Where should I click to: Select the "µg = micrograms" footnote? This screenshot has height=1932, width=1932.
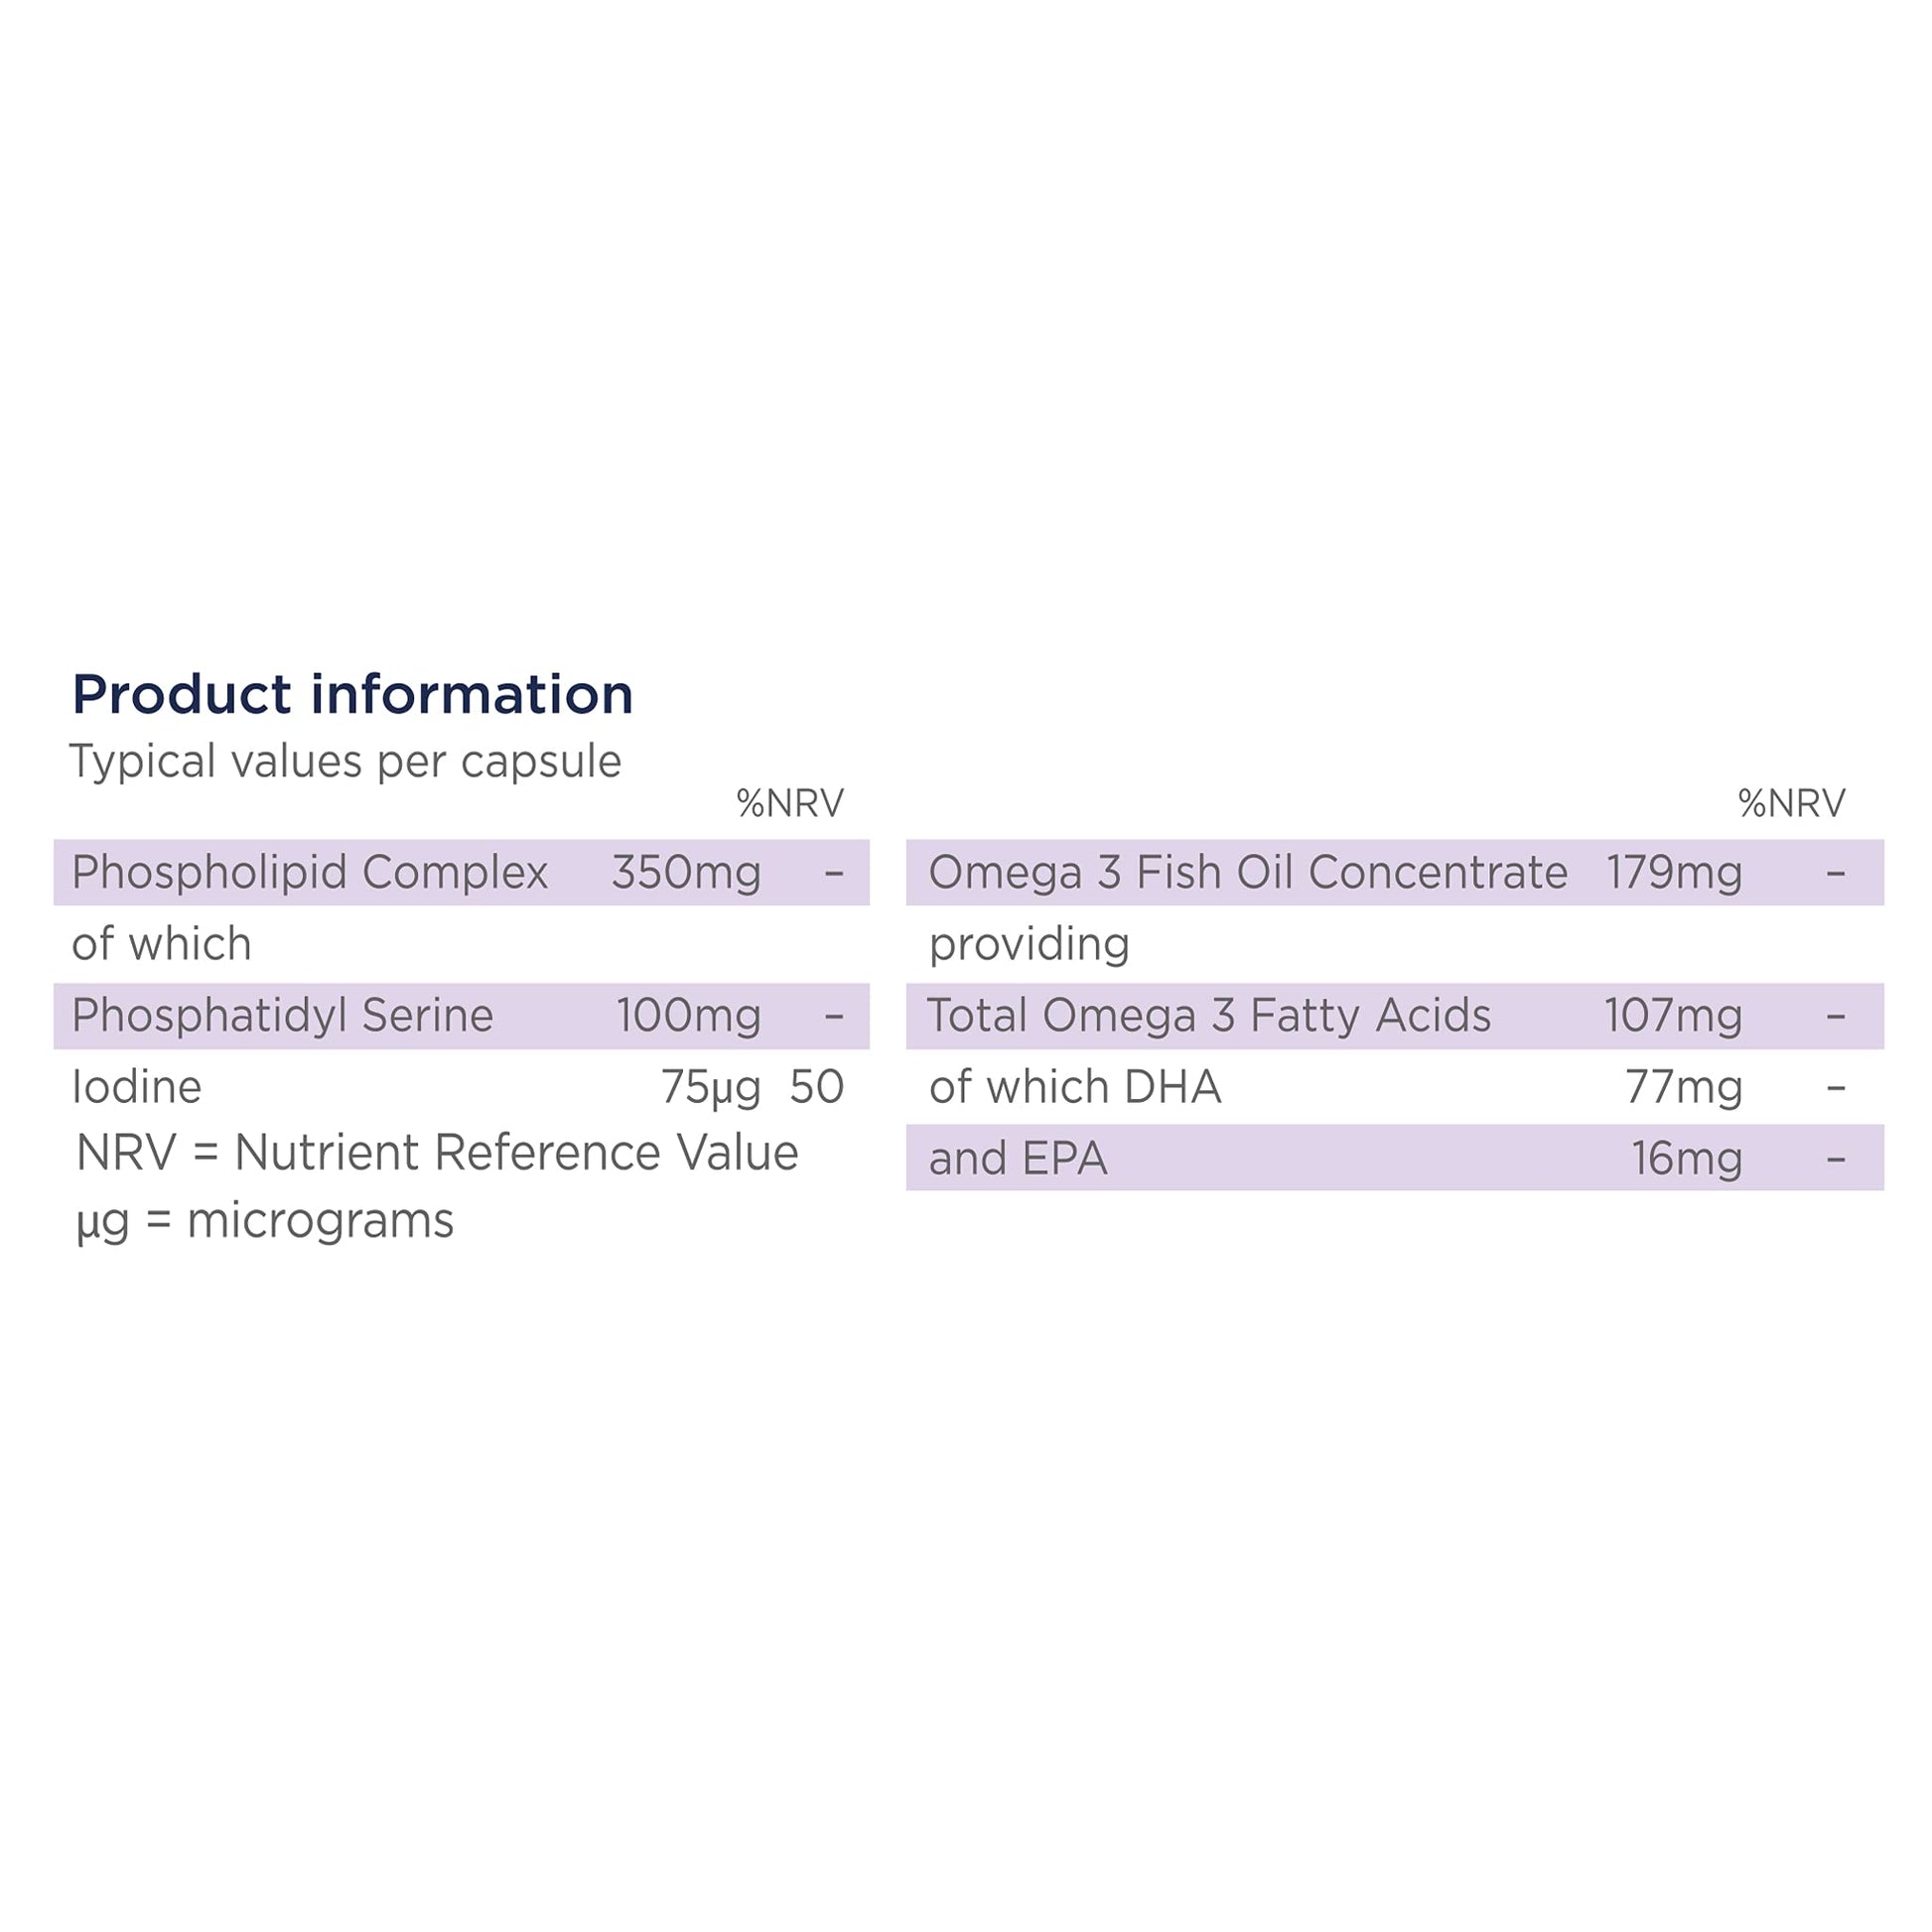click(x=265, y=1221)
